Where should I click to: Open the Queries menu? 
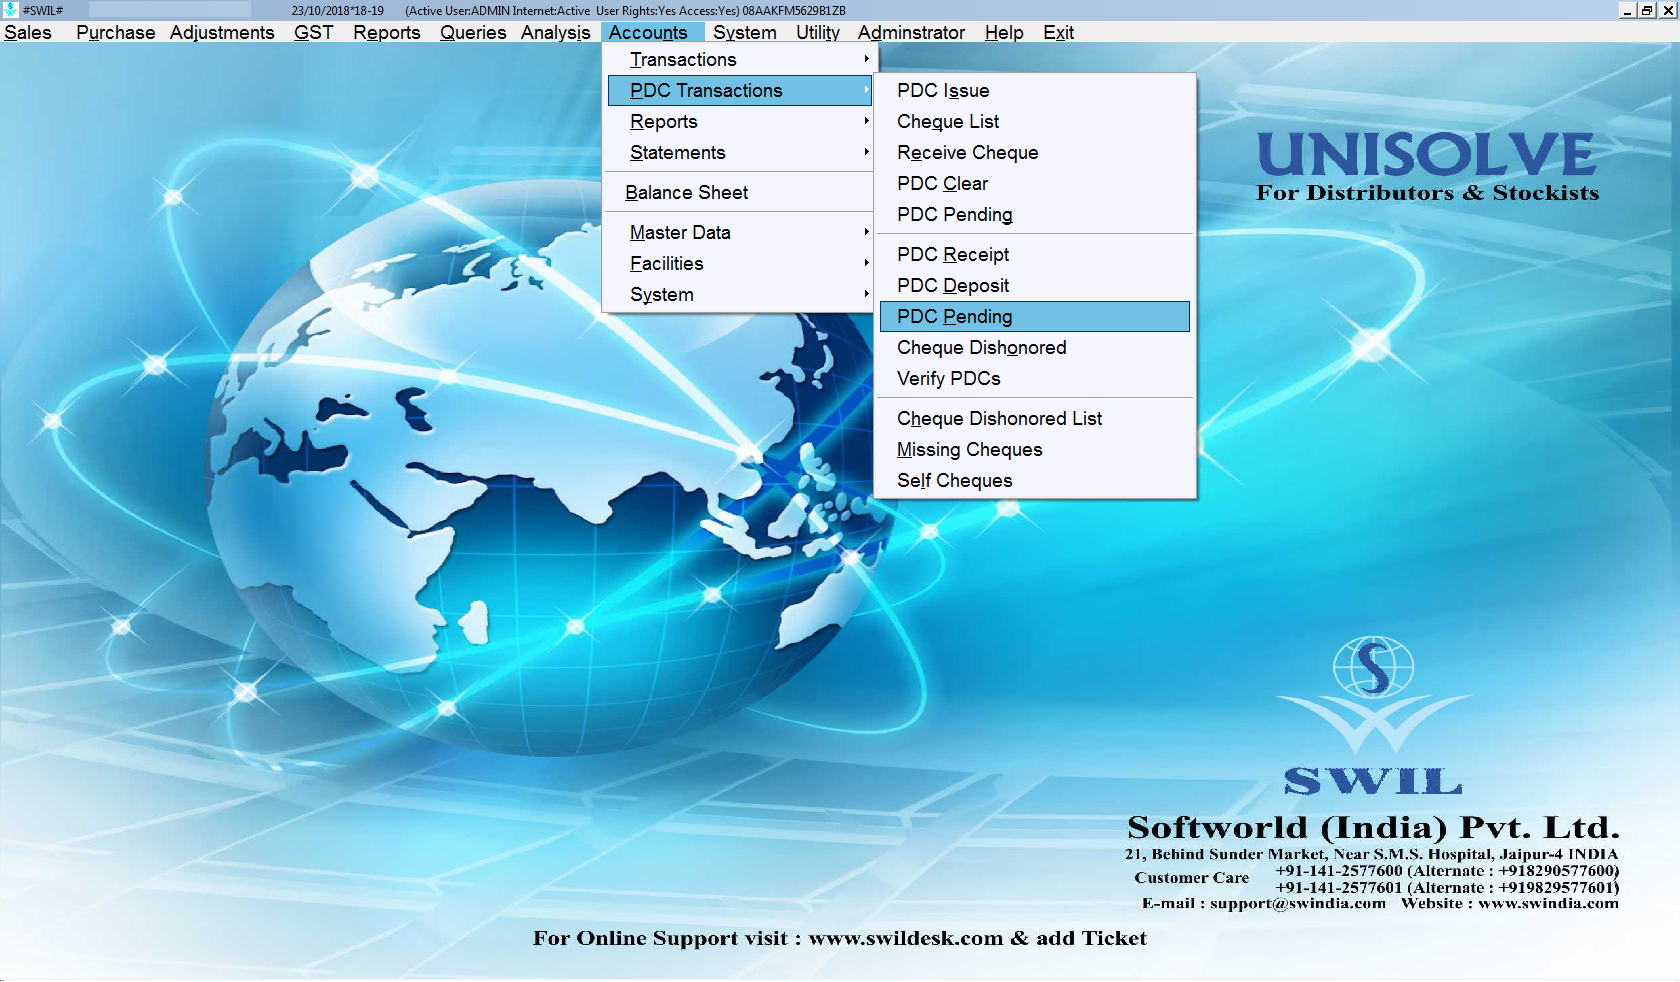click(473, 33)
